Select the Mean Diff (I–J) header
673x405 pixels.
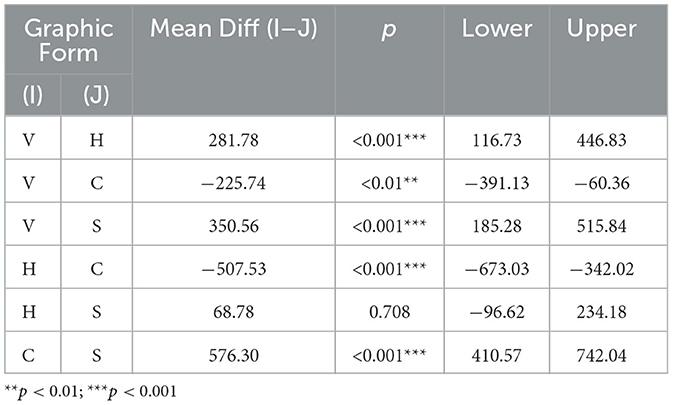(234, 29)
